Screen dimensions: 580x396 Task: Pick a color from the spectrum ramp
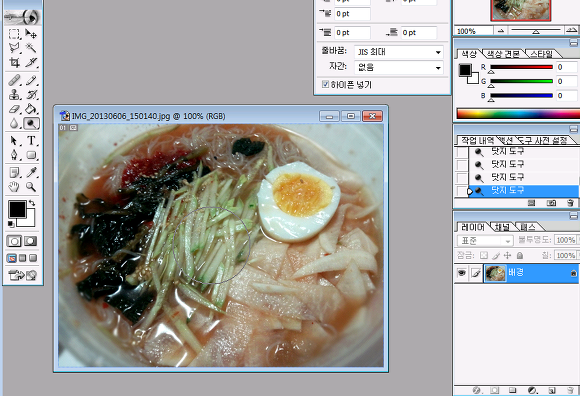518,114
